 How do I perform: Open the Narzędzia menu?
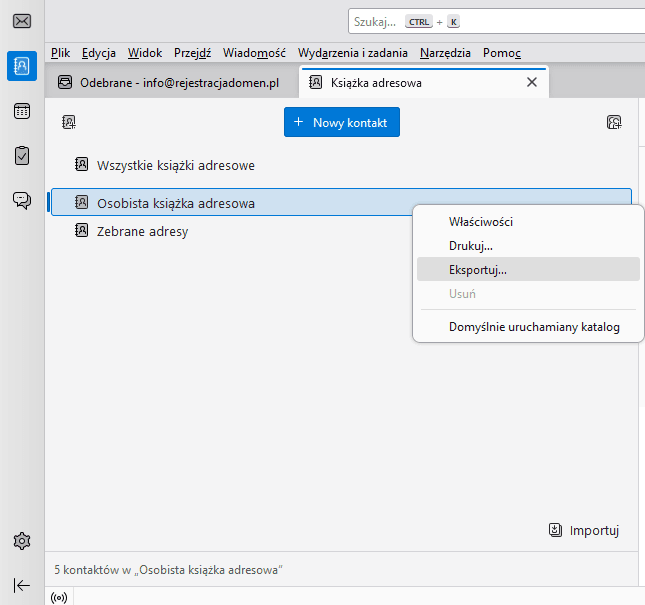pyautogui.click(x=446, y=53)
